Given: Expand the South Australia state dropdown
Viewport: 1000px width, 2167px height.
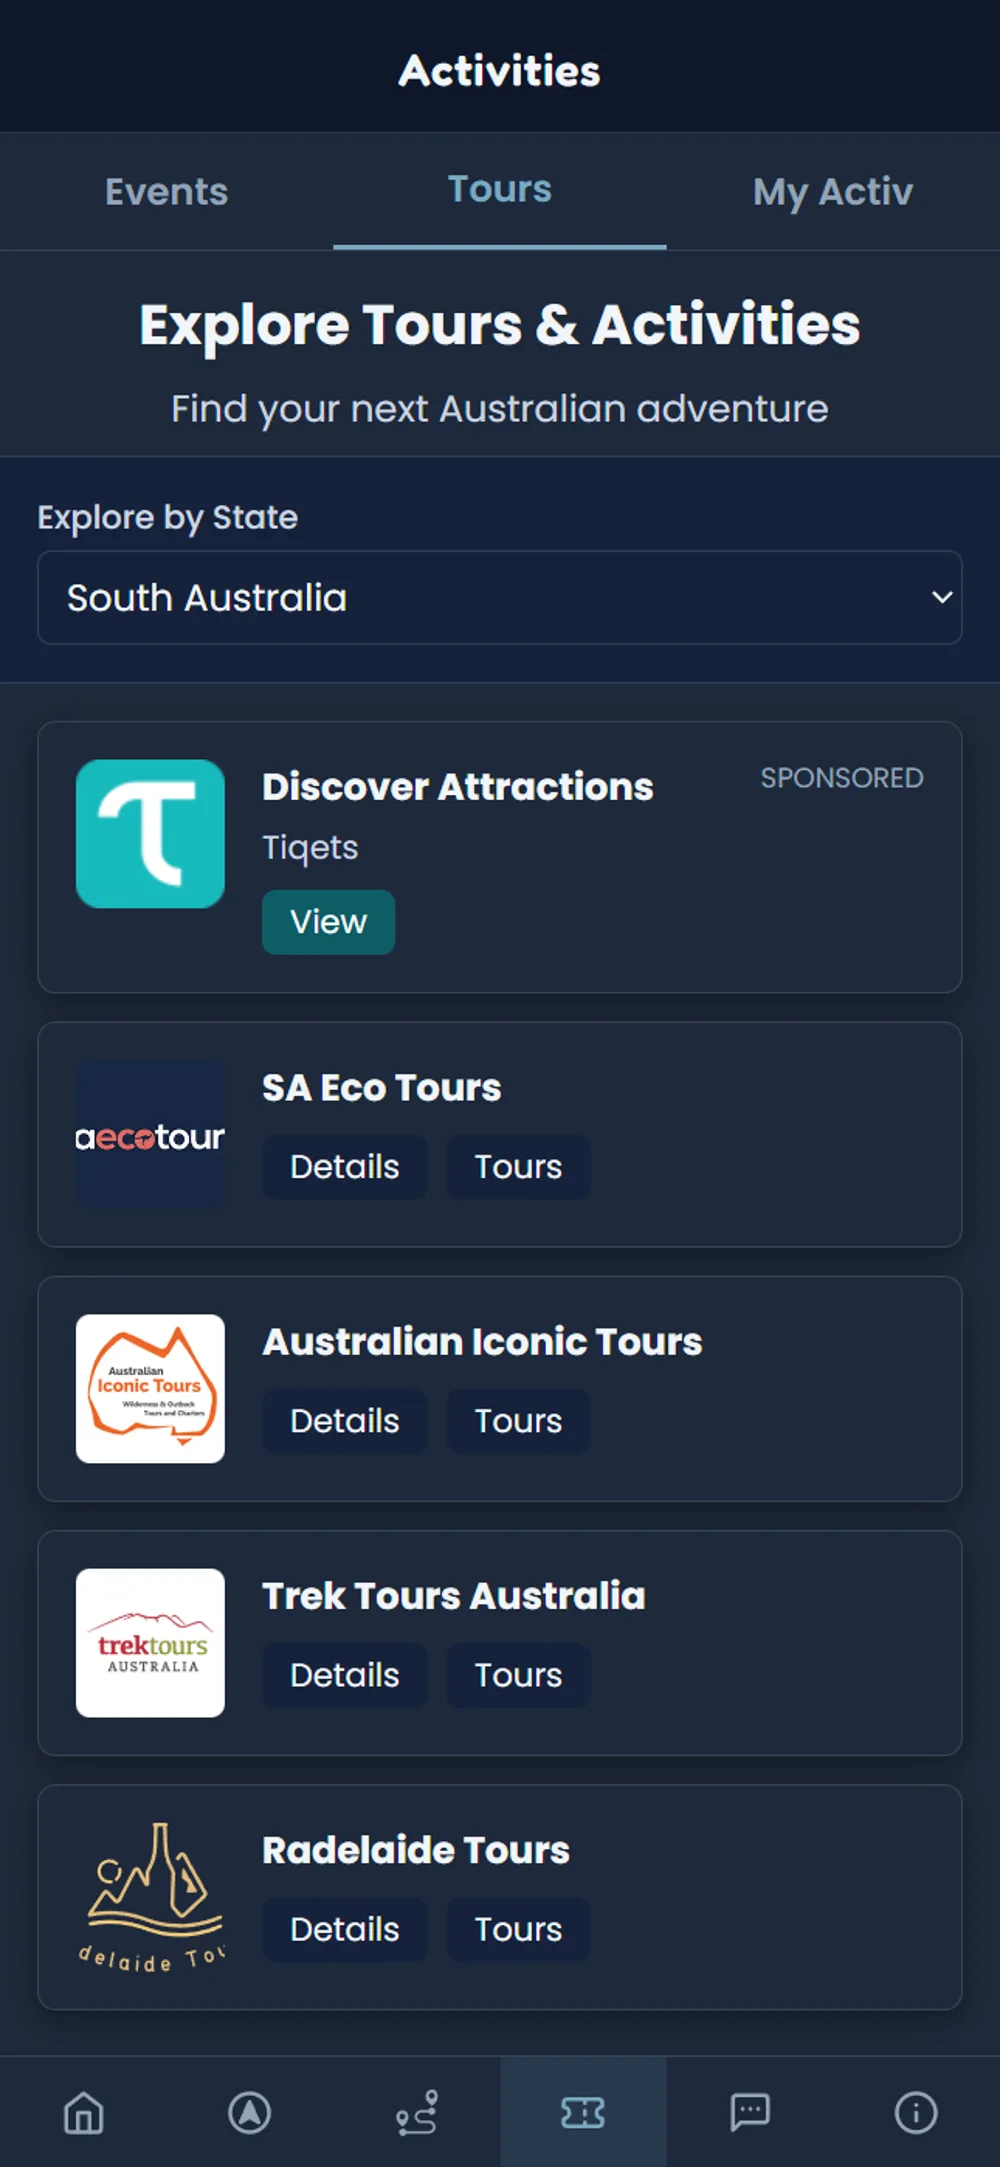Looking at the screenshot, I should pyautogui.click(x=500, y=597).
